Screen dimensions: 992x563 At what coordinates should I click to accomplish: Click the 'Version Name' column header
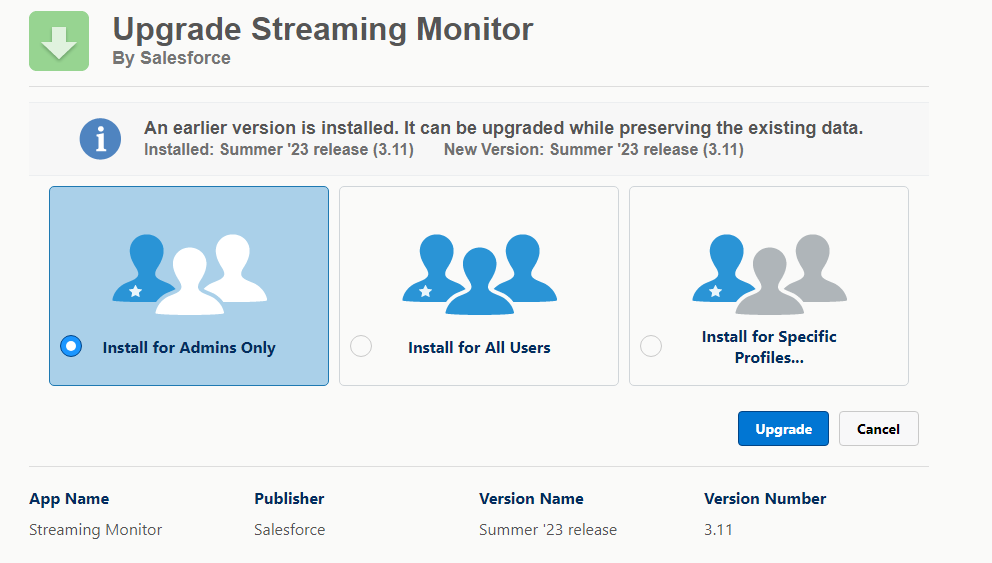pyautogui.click(x=531, y=498)
